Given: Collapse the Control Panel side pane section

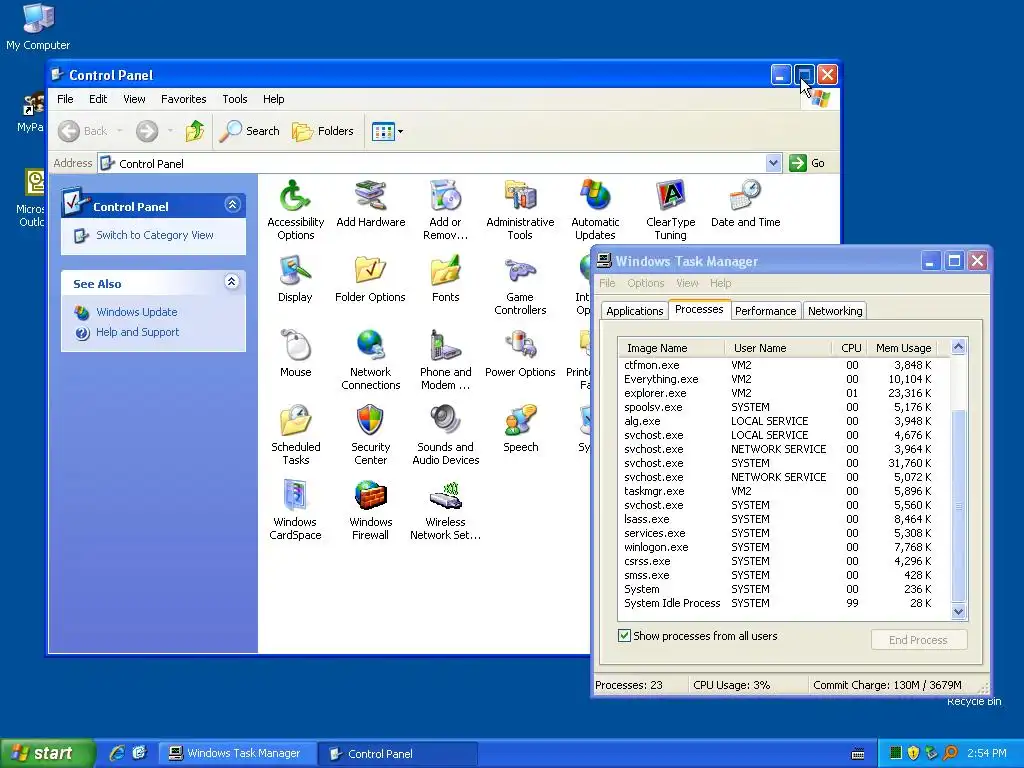Looking at the screenshot, I should click(232, 205).
